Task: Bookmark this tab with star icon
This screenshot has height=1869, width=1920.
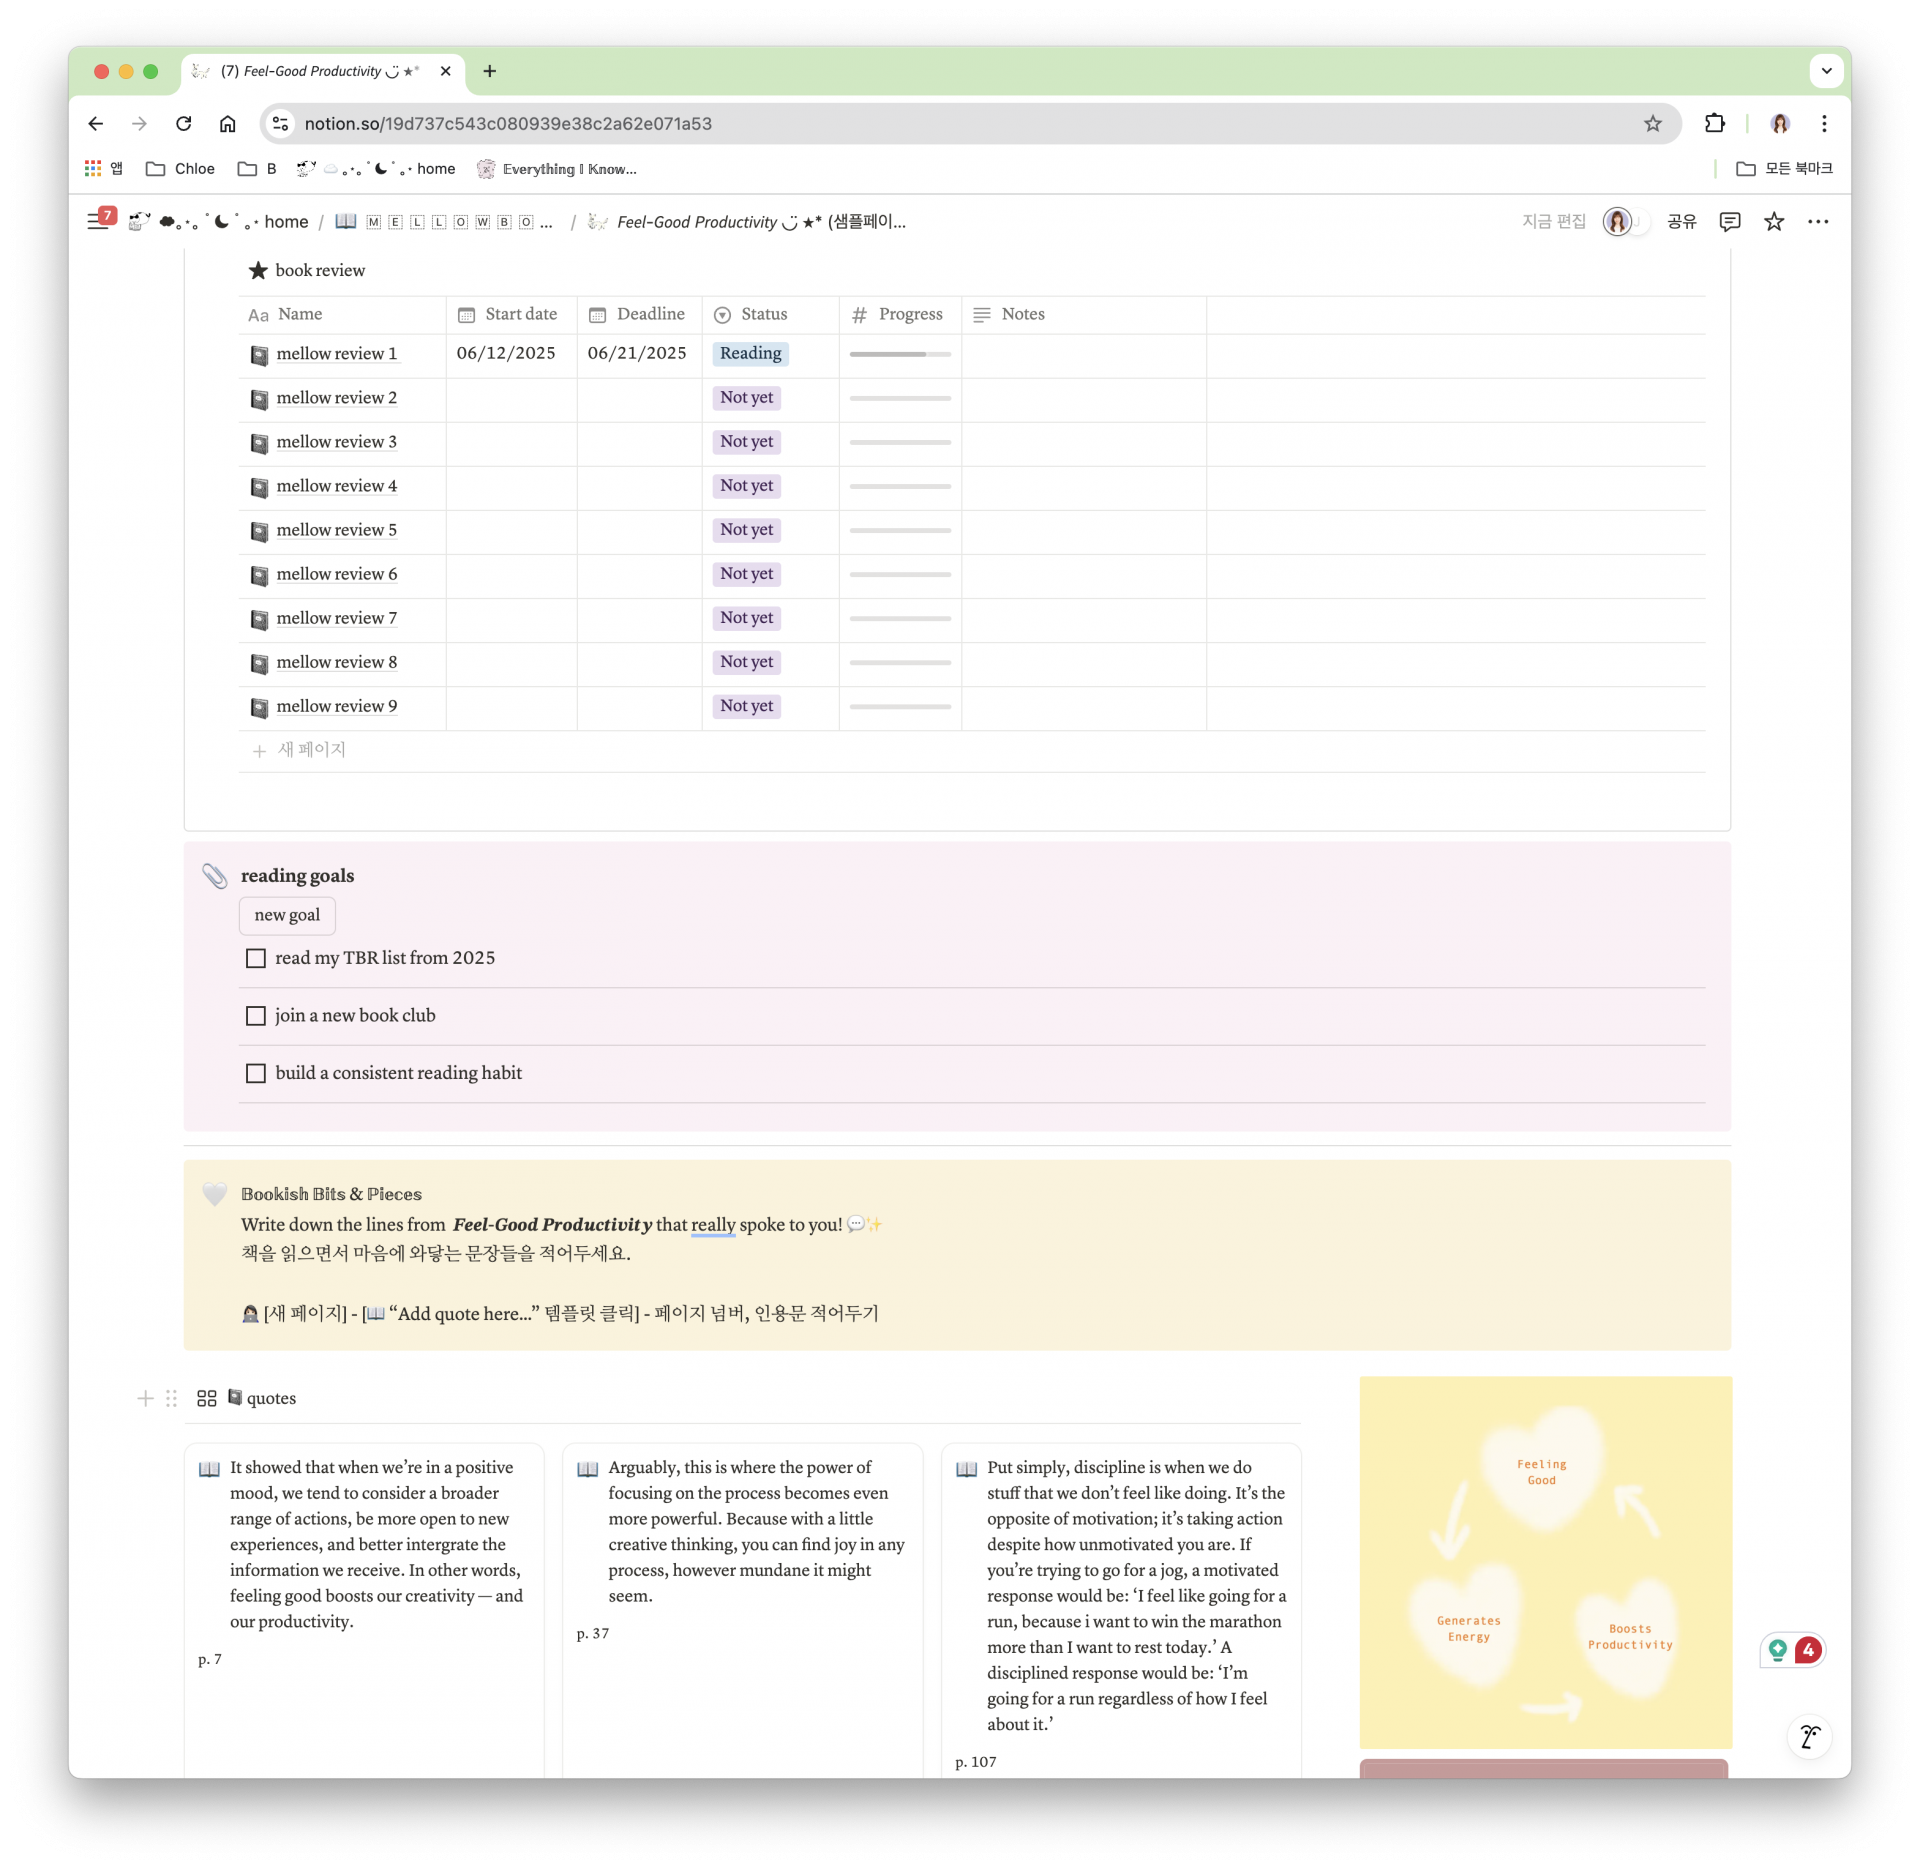Action: point(1652,123)
